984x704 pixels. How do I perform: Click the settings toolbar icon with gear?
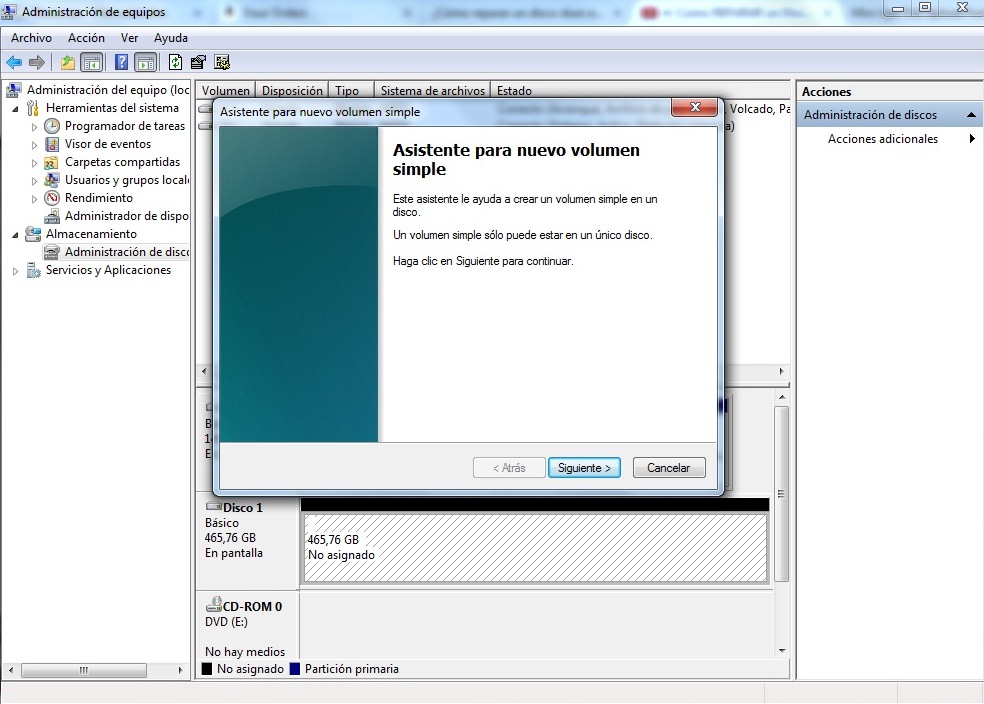point(222,62)
